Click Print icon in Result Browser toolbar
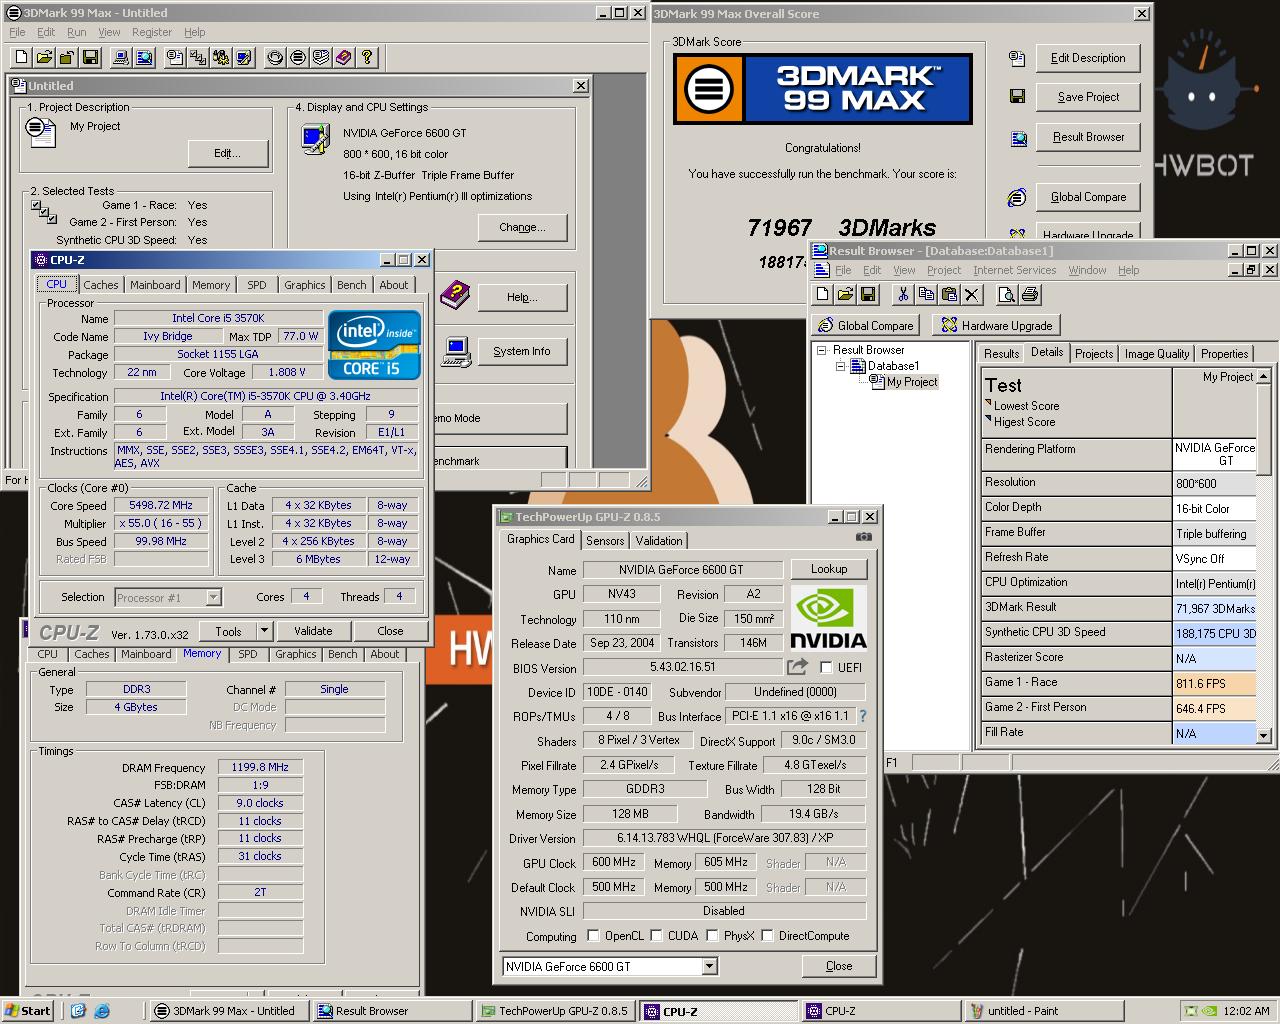Viewport: 1280px width, 1024px height. point(1030,294)
